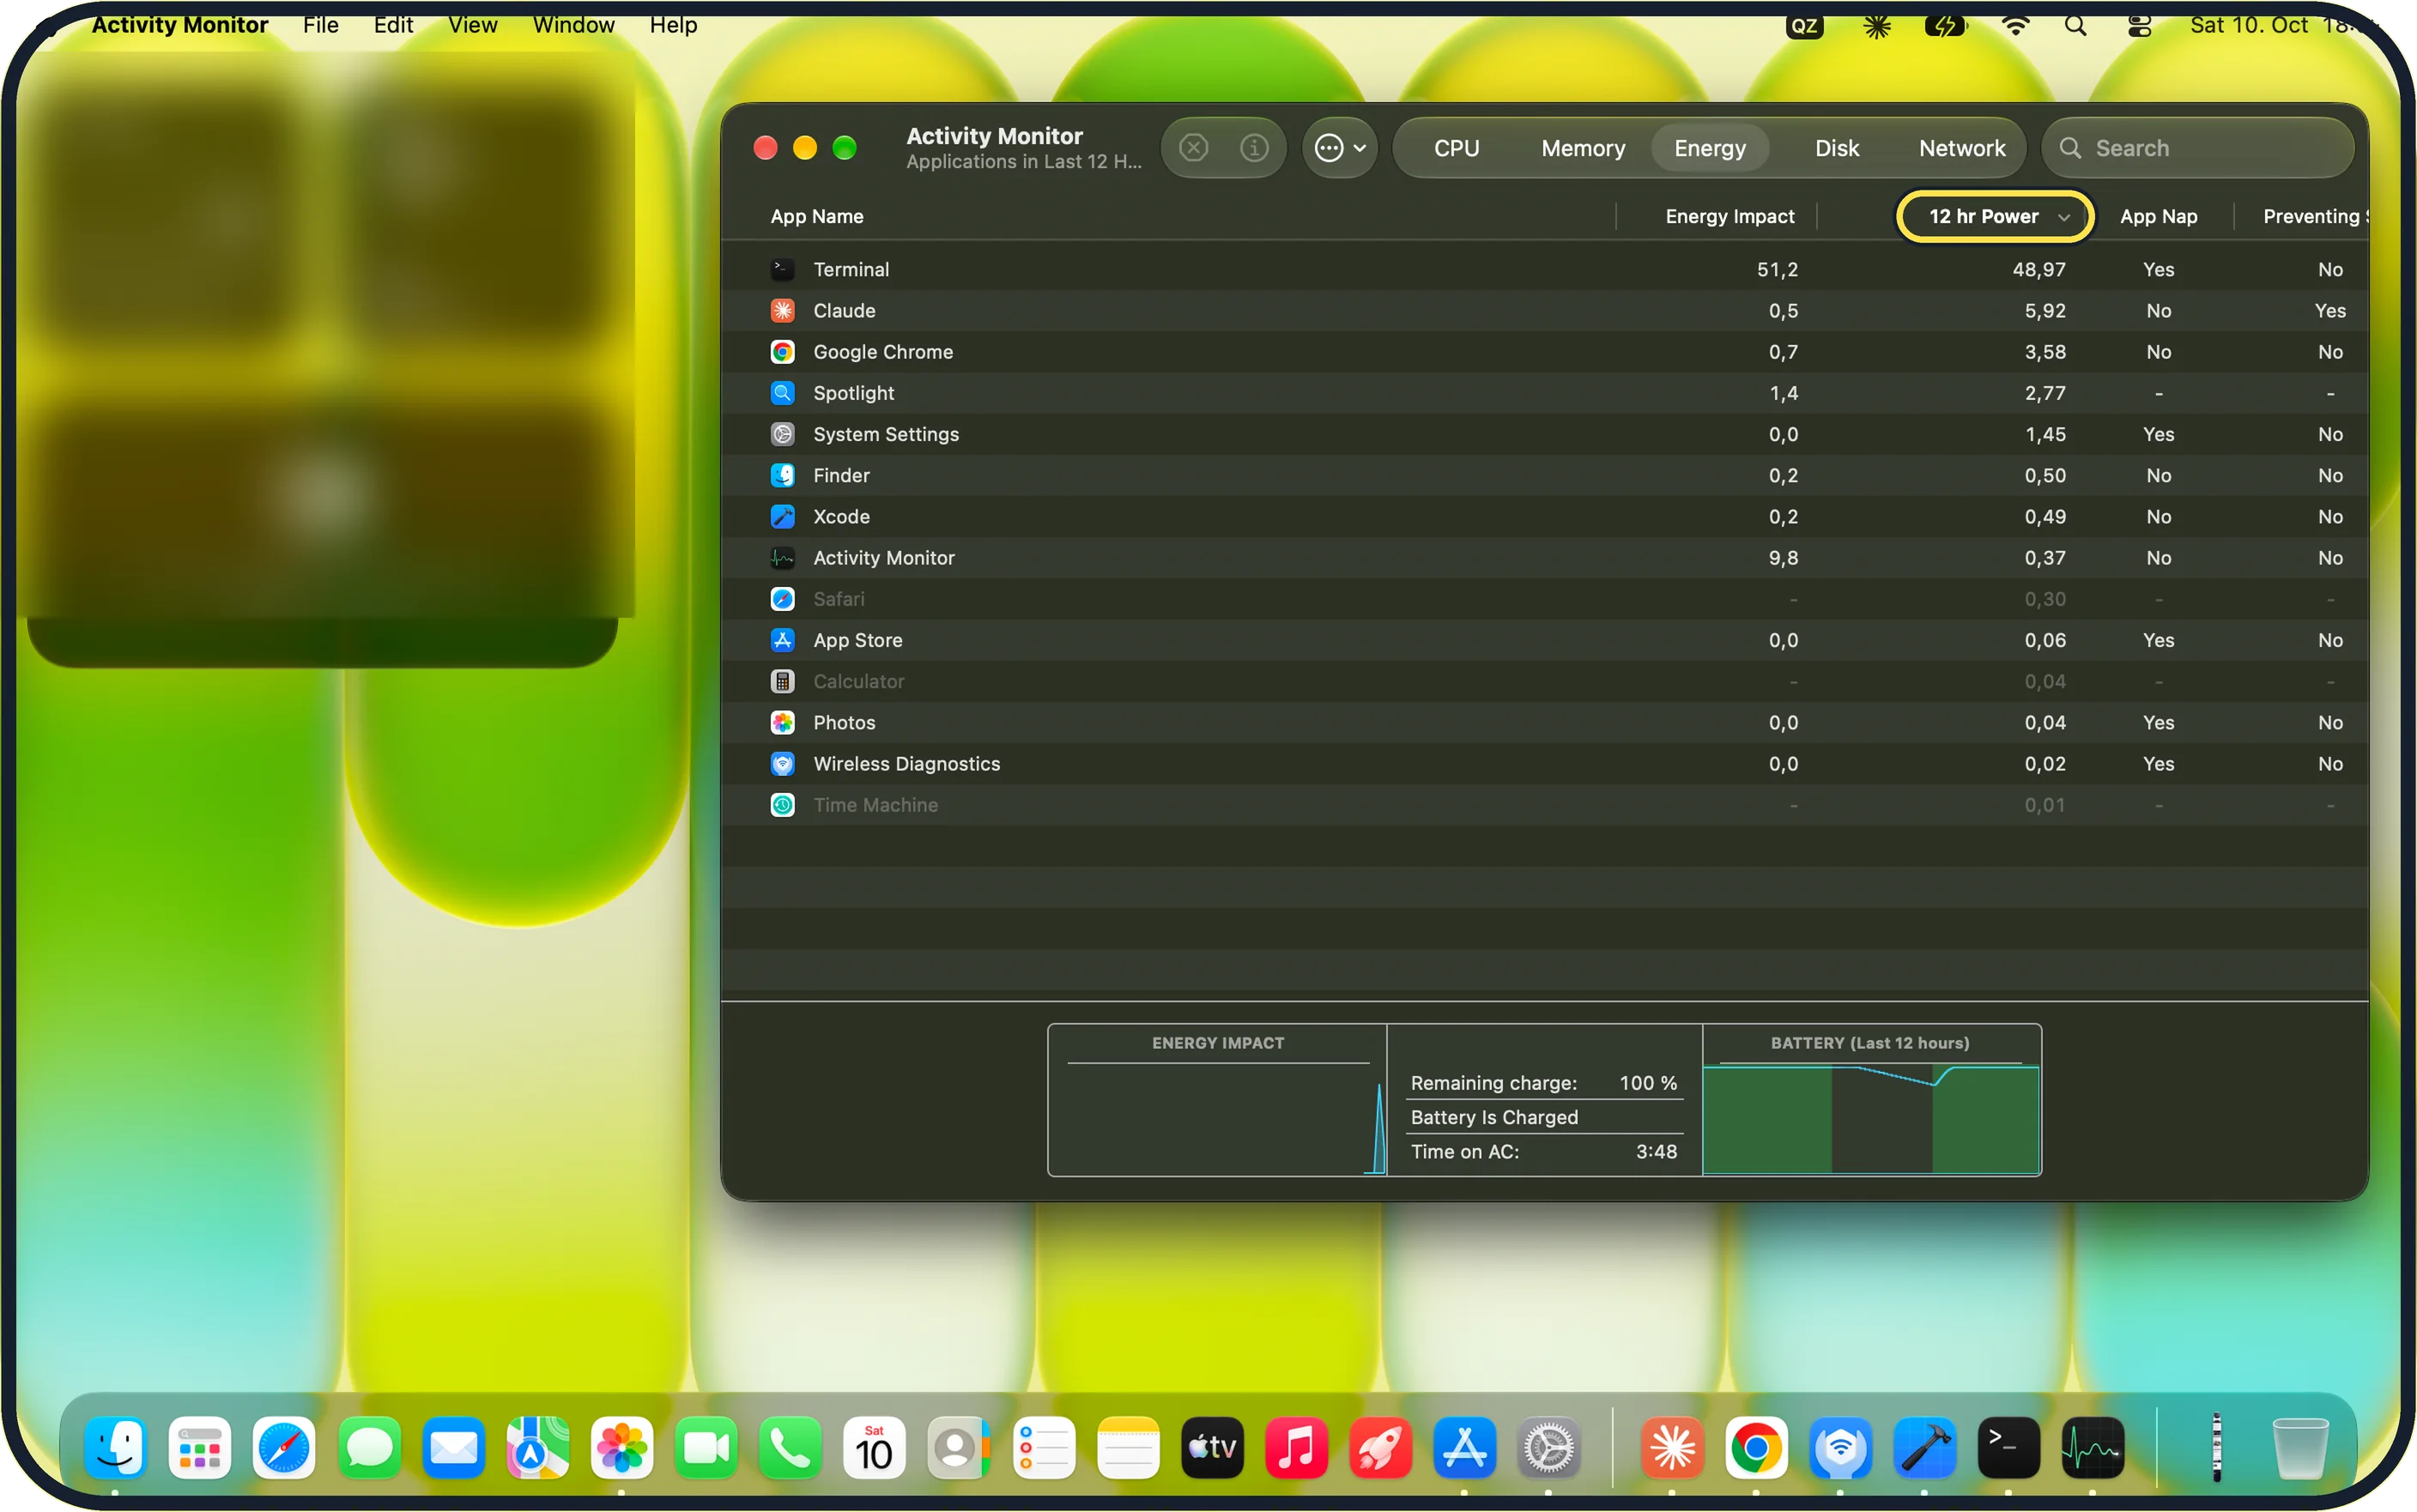Click the Safari icon in the process list
This screenshot has height=1512, width=2417.
[x=783, y=599]
